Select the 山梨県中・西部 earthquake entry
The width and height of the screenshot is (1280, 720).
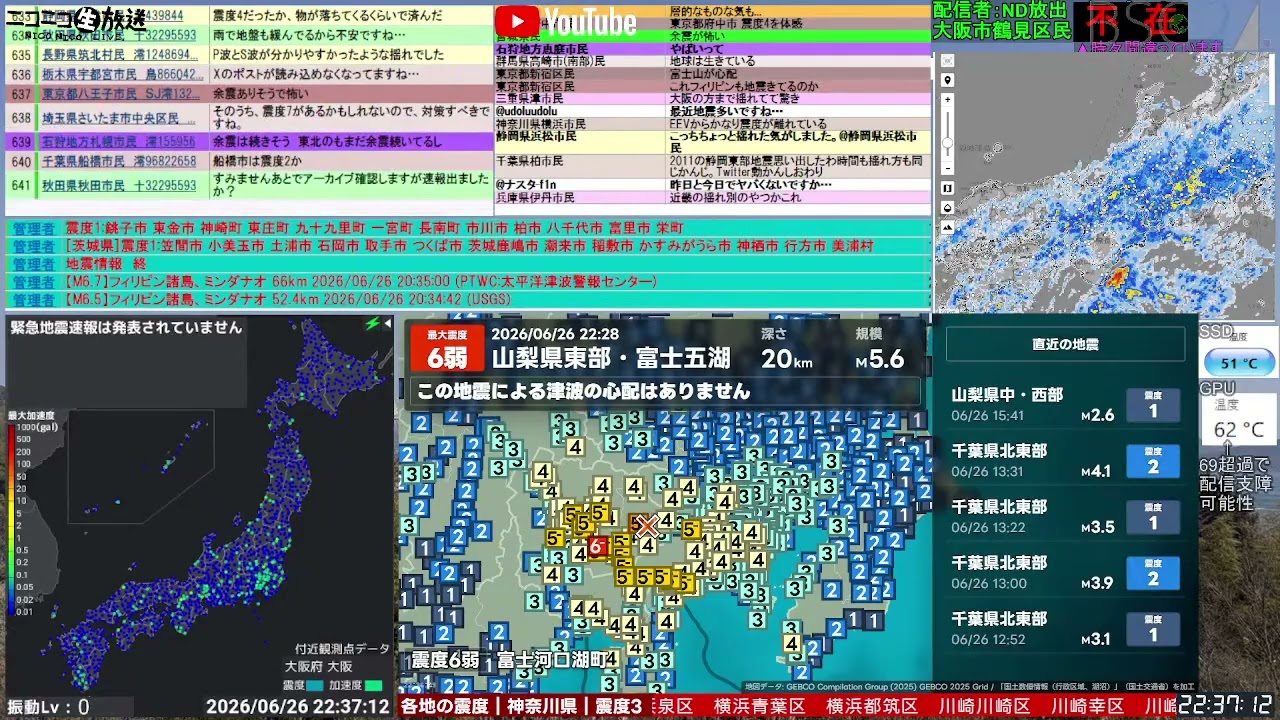click(1065, 405)
